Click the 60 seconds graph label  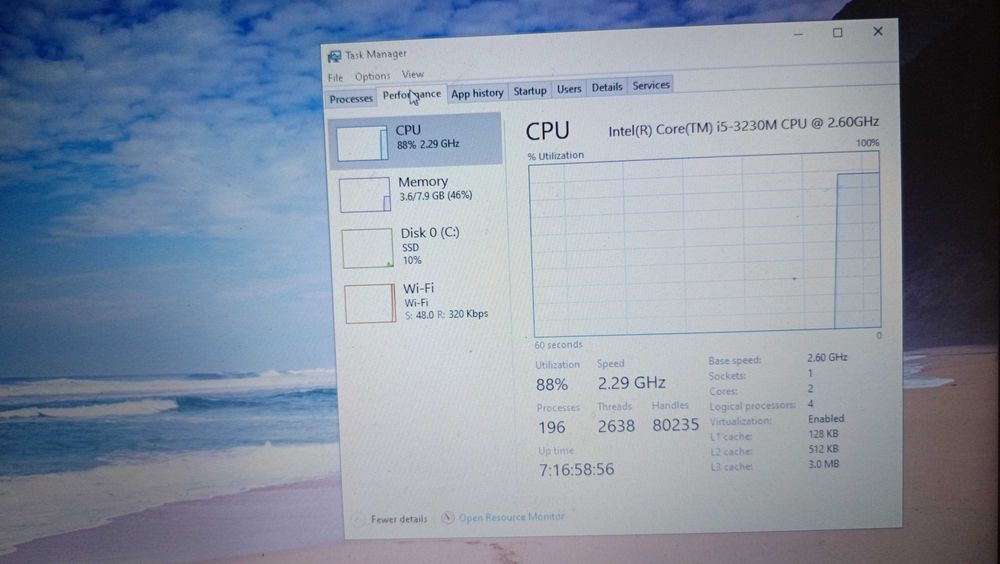coord(558,345)
